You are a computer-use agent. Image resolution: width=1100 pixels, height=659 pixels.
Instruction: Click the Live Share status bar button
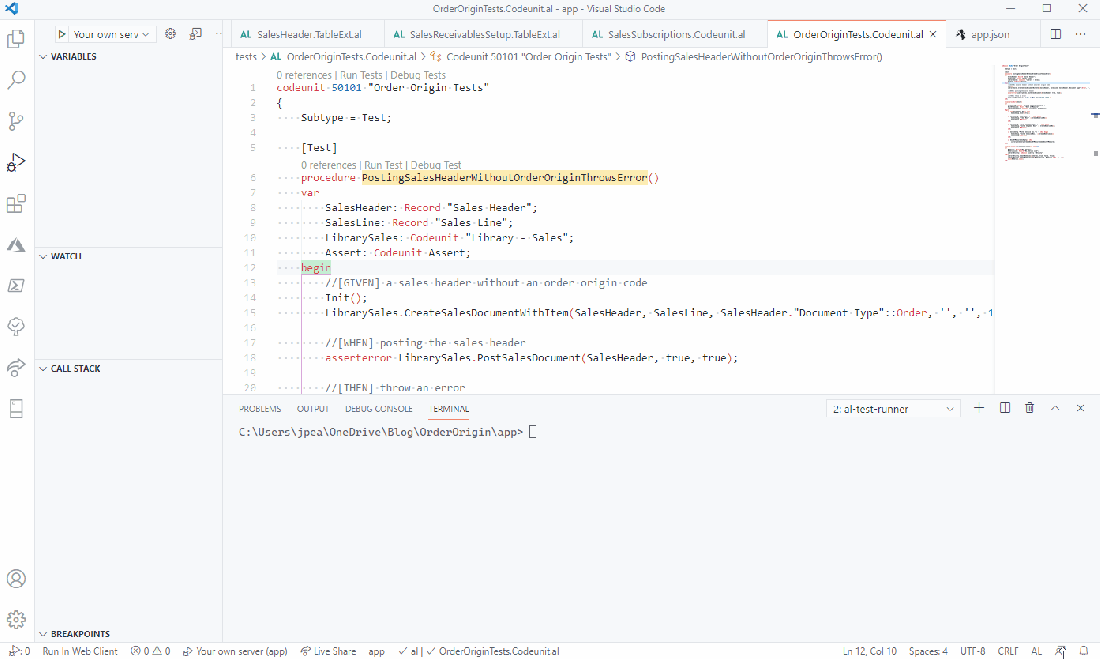point(328,651)
